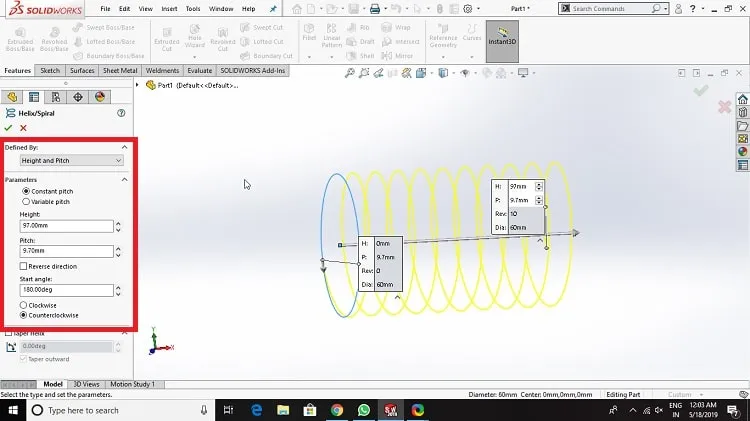Click the Rib tool
This screenshot has width=750, height=421.
358,28
